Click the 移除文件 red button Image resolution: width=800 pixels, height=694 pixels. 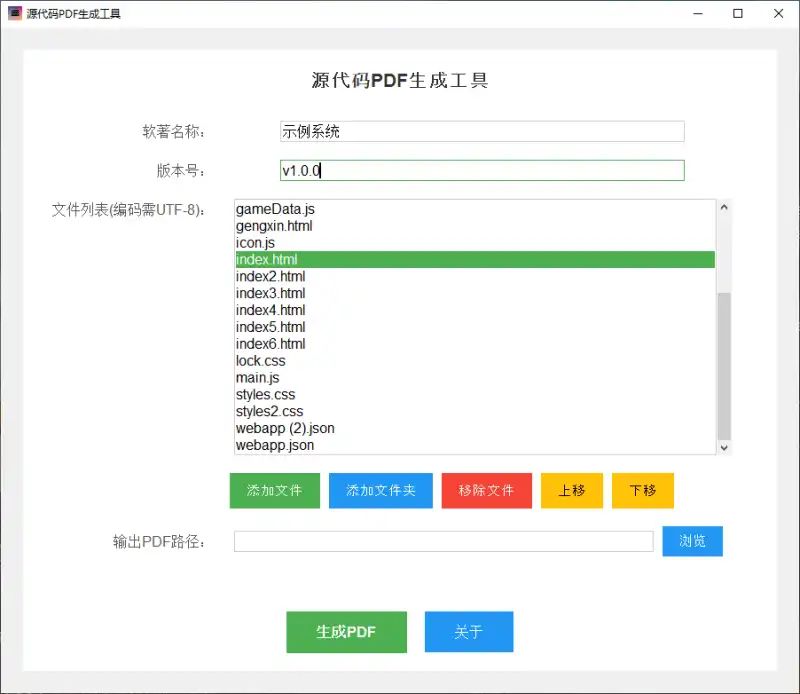pos(486,490)
